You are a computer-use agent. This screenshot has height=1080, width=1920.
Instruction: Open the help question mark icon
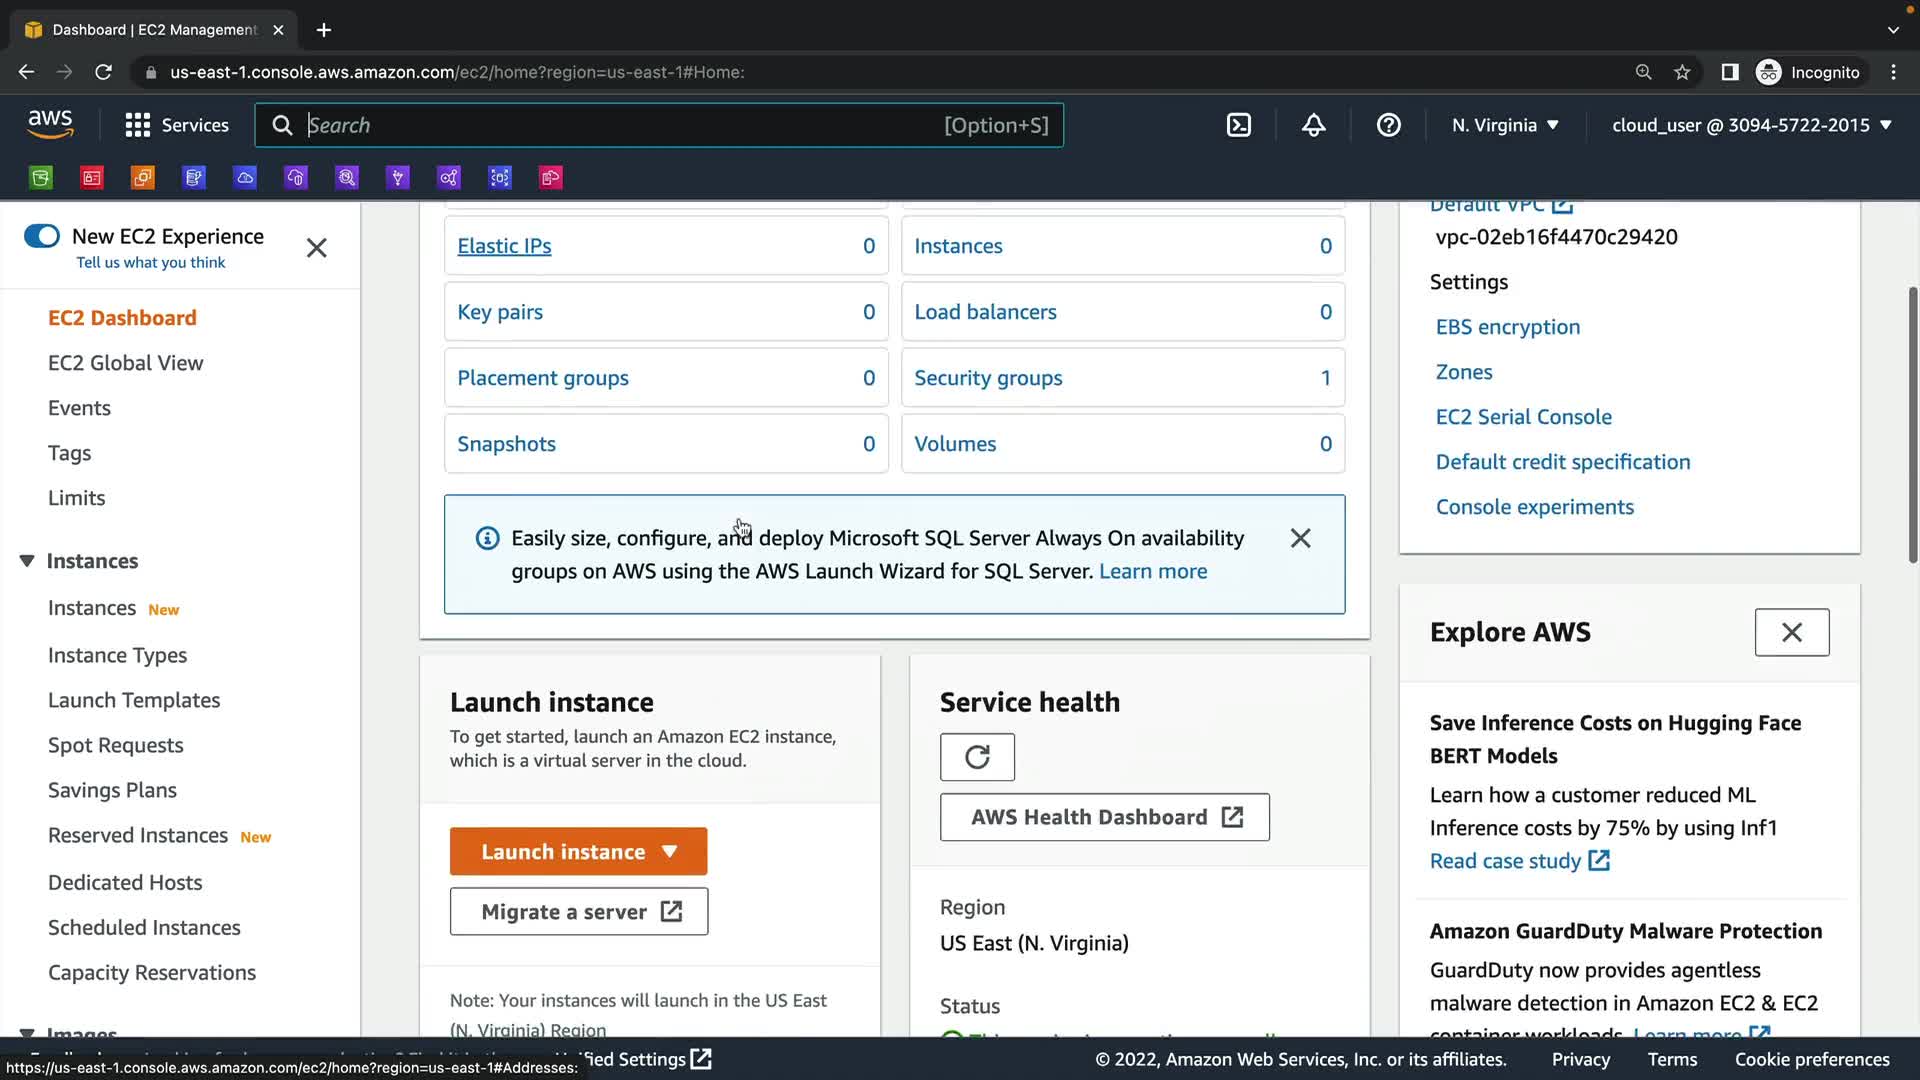click(x=1388, y=125)
